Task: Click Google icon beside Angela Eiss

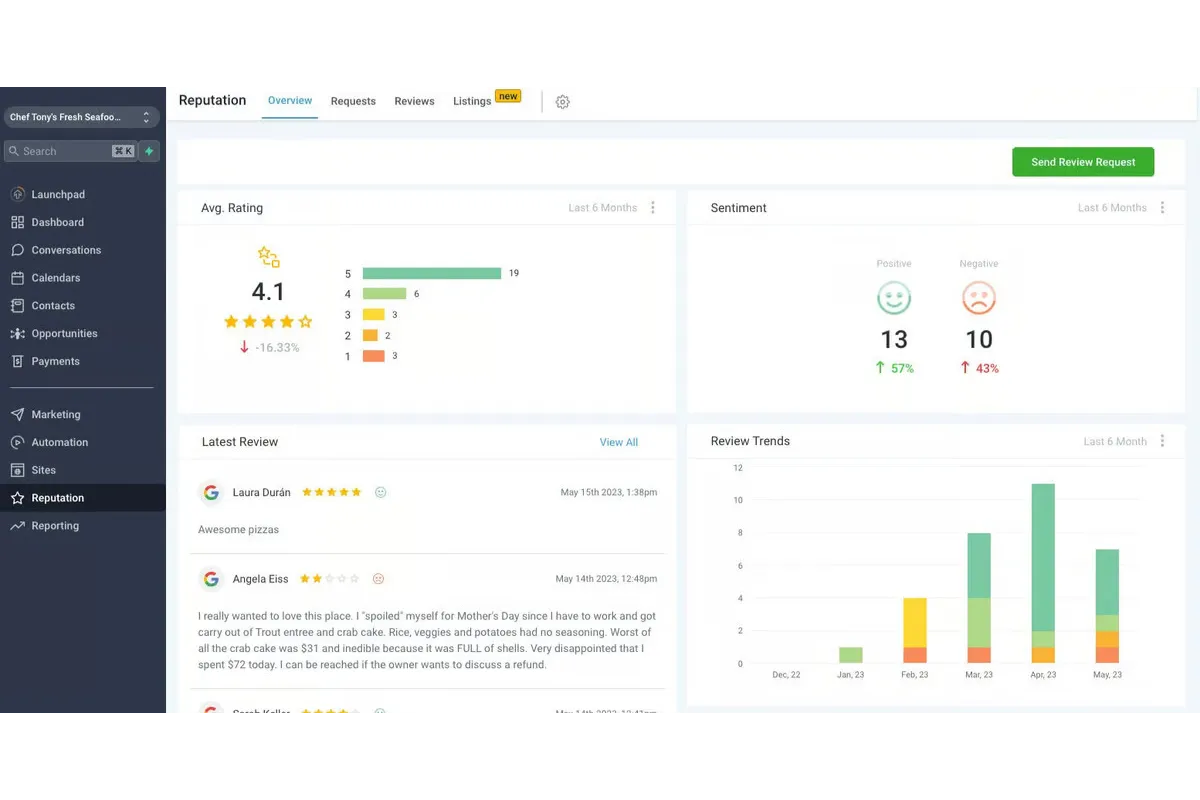Action: point(211,578)
